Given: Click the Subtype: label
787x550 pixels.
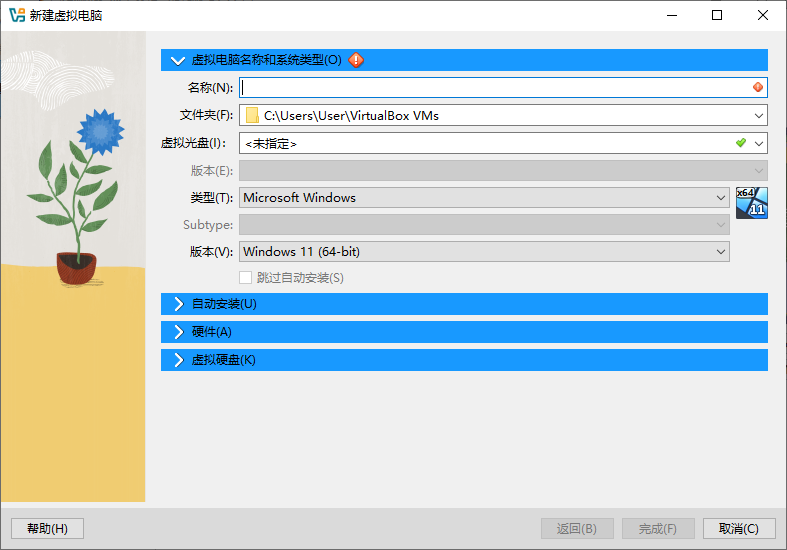Looking at the screenshot, I should (208, 224).
